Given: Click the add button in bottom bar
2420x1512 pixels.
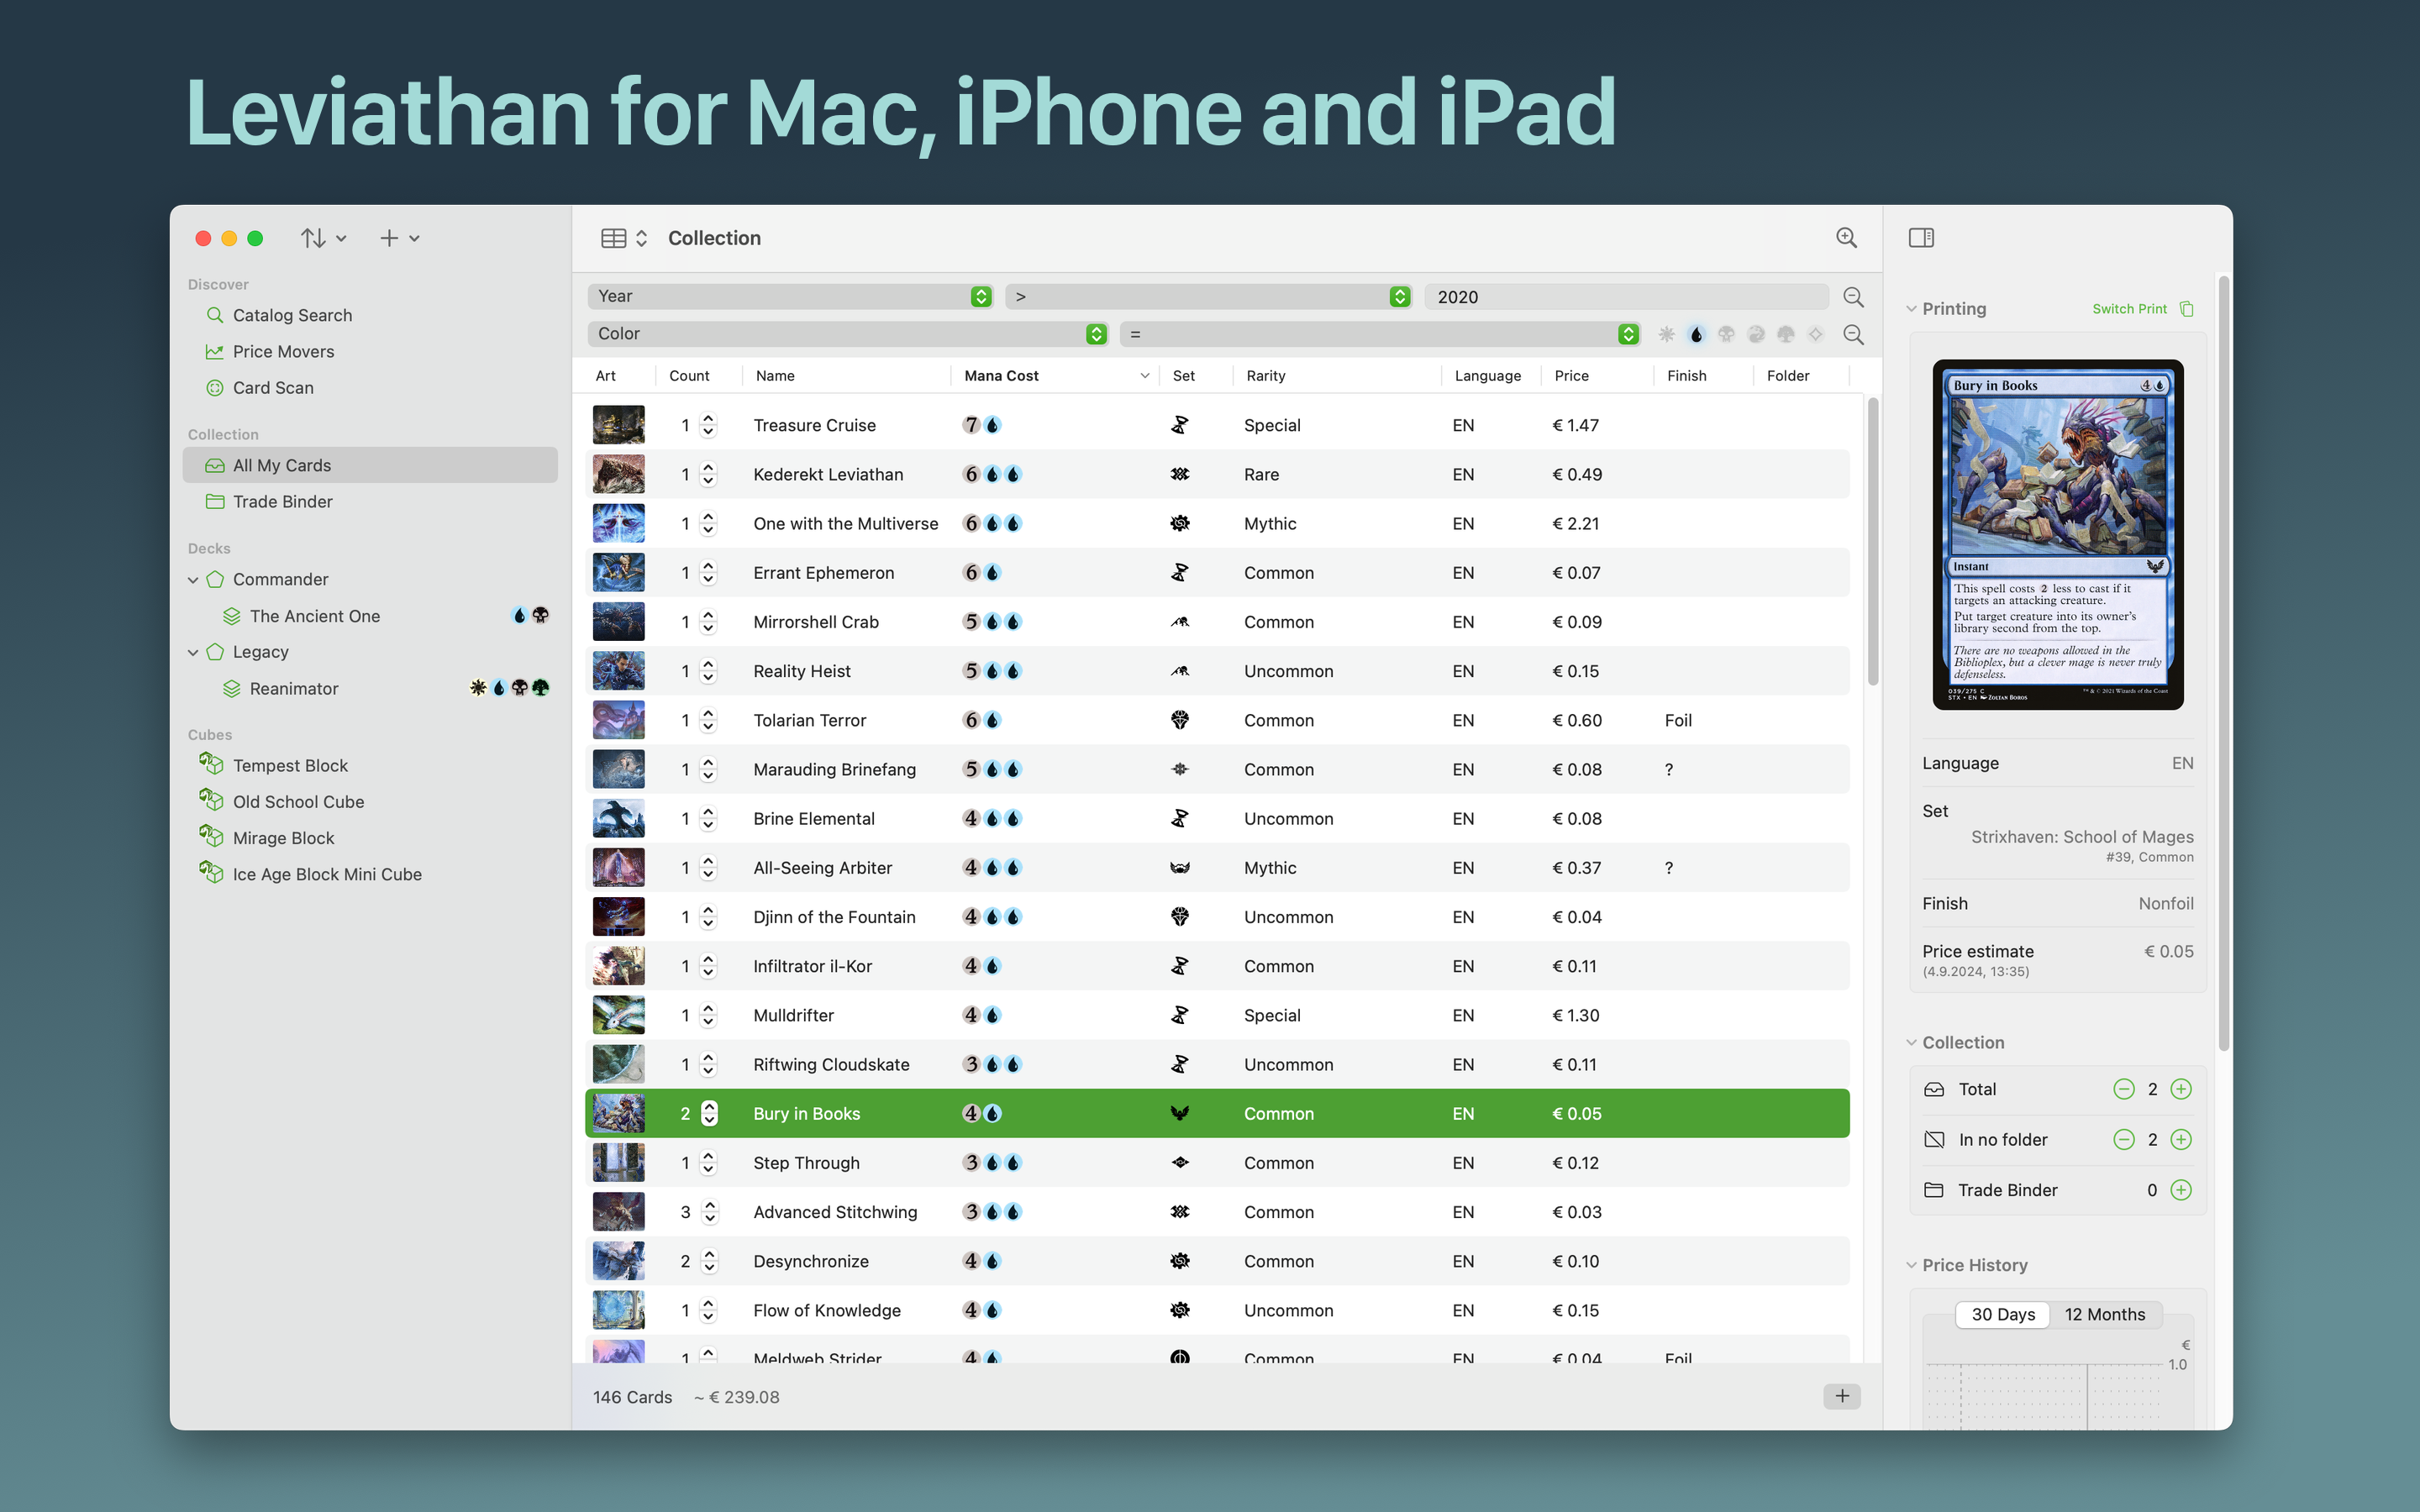Looking at the screenshot, I should tap(1842, 1396).
